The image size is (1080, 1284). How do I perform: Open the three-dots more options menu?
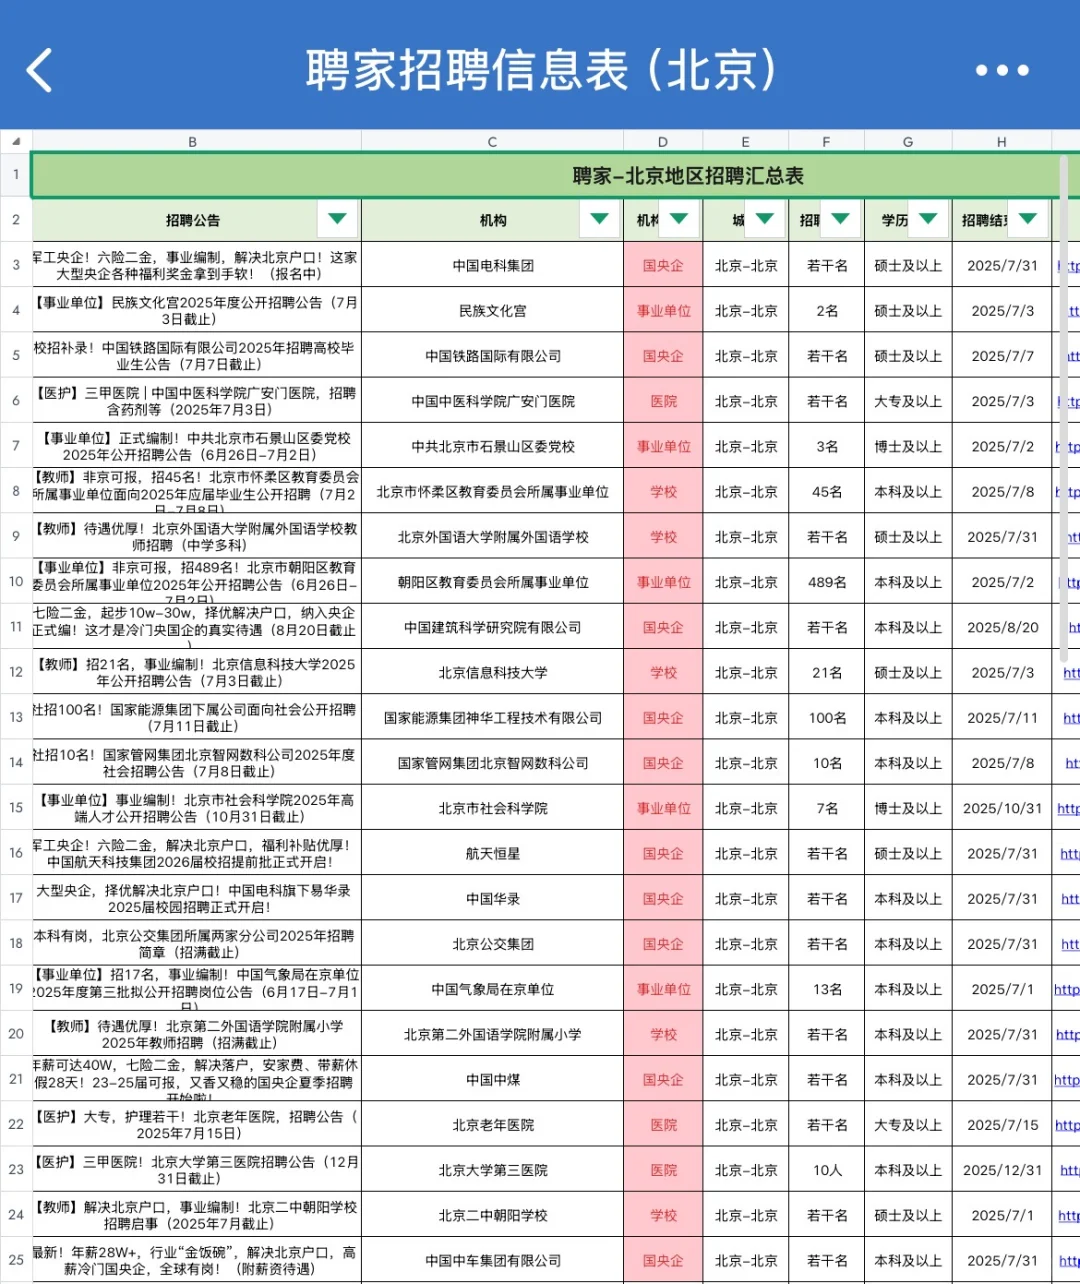(1002, 70)
